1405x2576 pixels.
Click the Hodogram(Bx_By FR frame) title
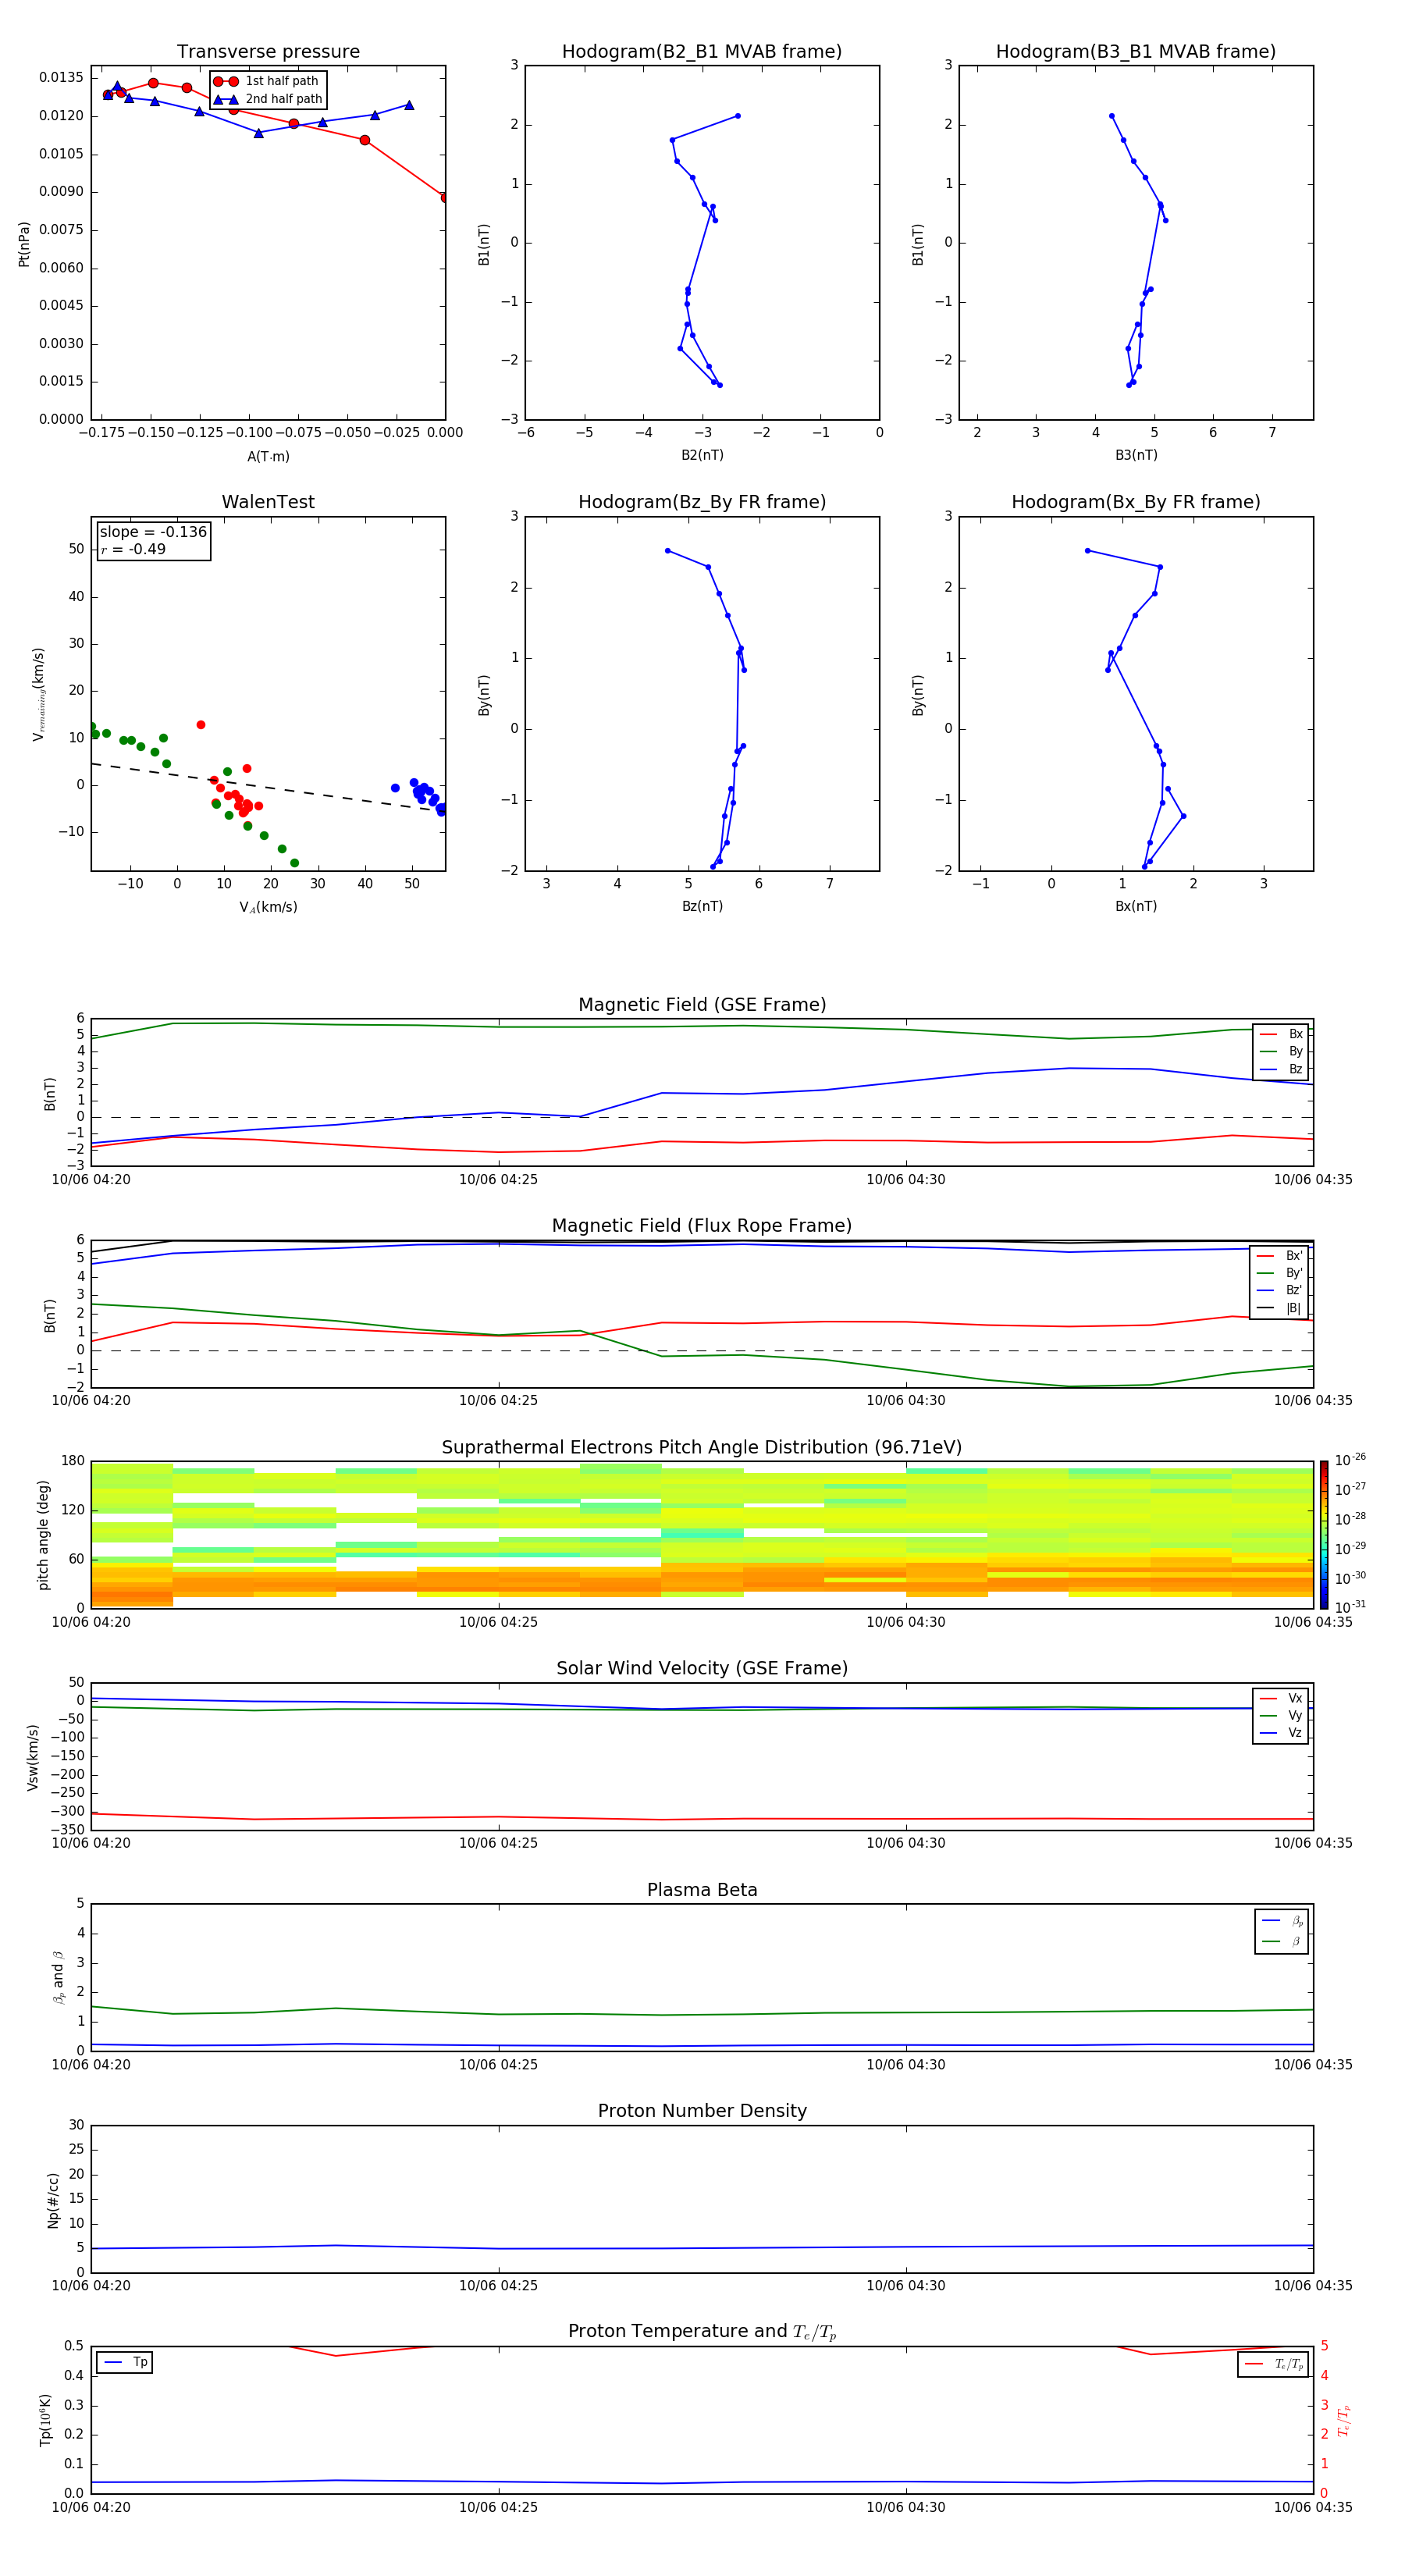pos(1136,502)
